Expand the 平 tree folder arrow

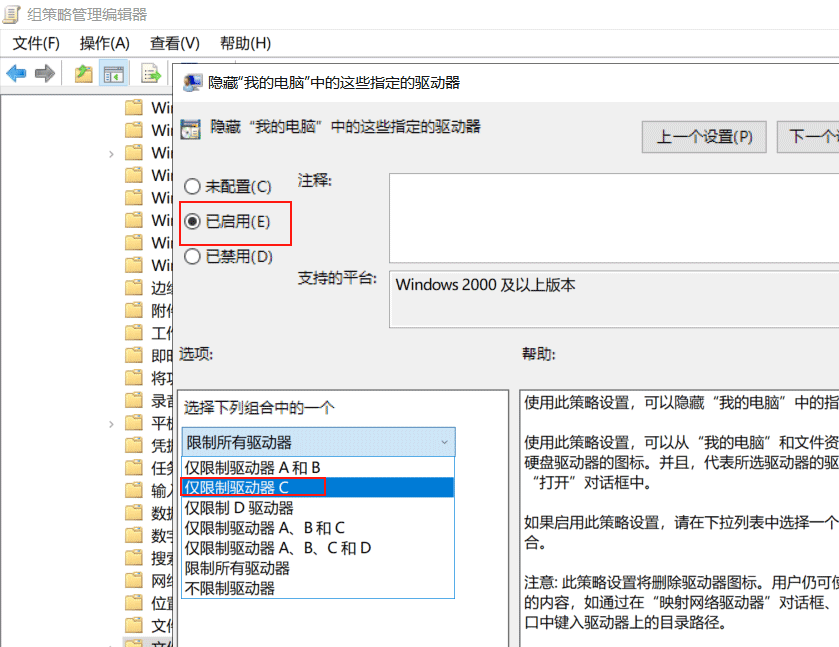click(x=111, y=424)
